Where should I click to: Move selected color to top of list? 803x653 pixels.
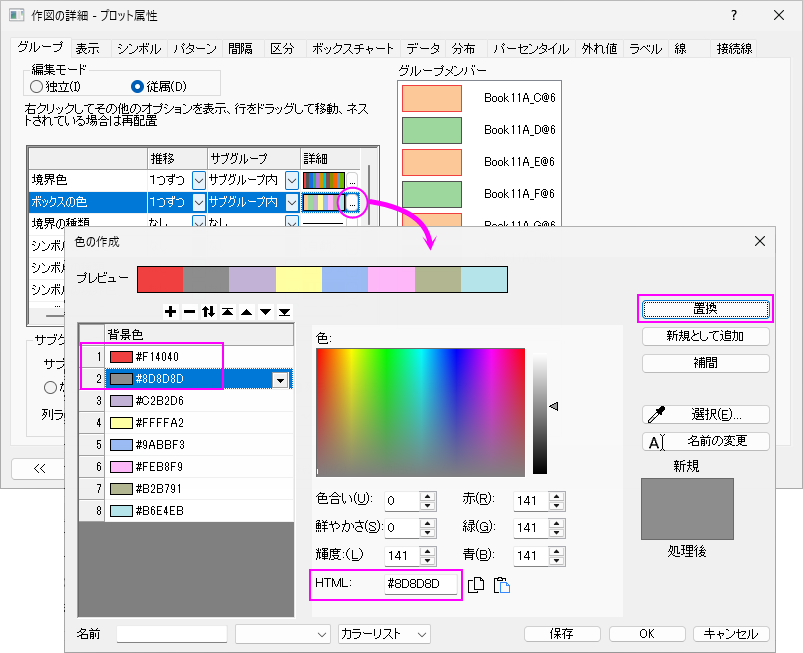(x=227, y=311)
